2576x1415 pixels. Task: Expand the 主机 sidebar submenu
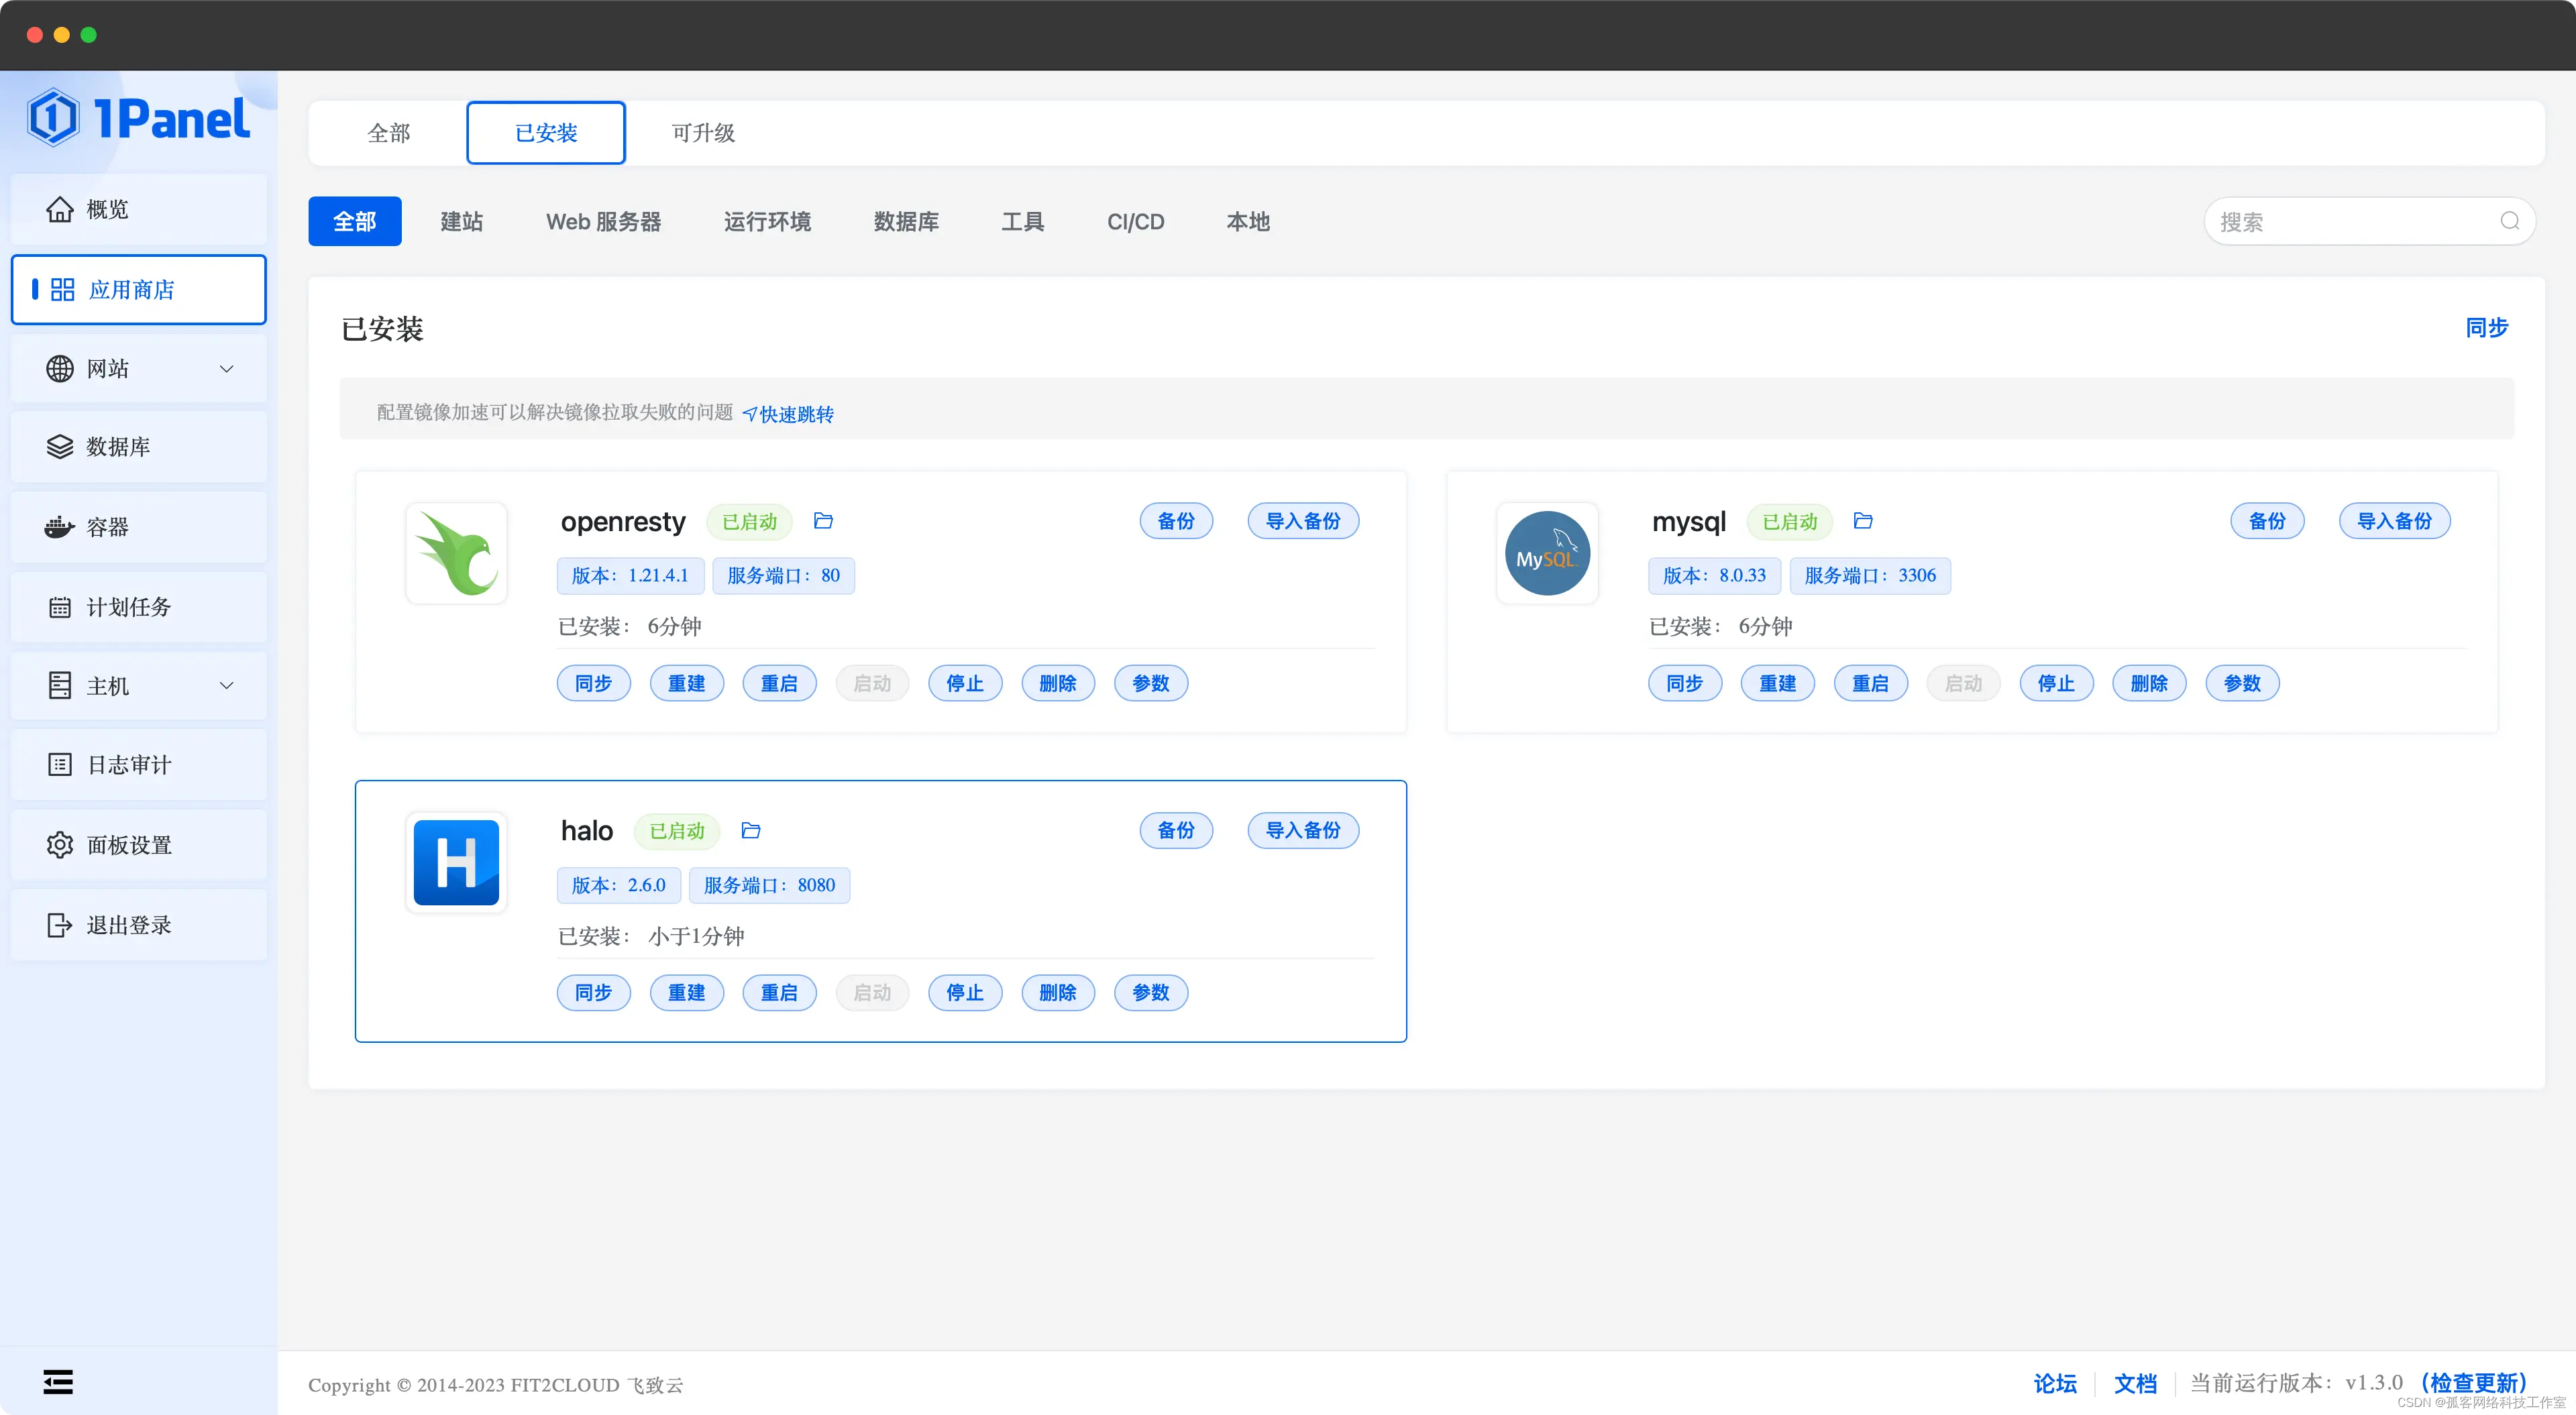point(226,686)
